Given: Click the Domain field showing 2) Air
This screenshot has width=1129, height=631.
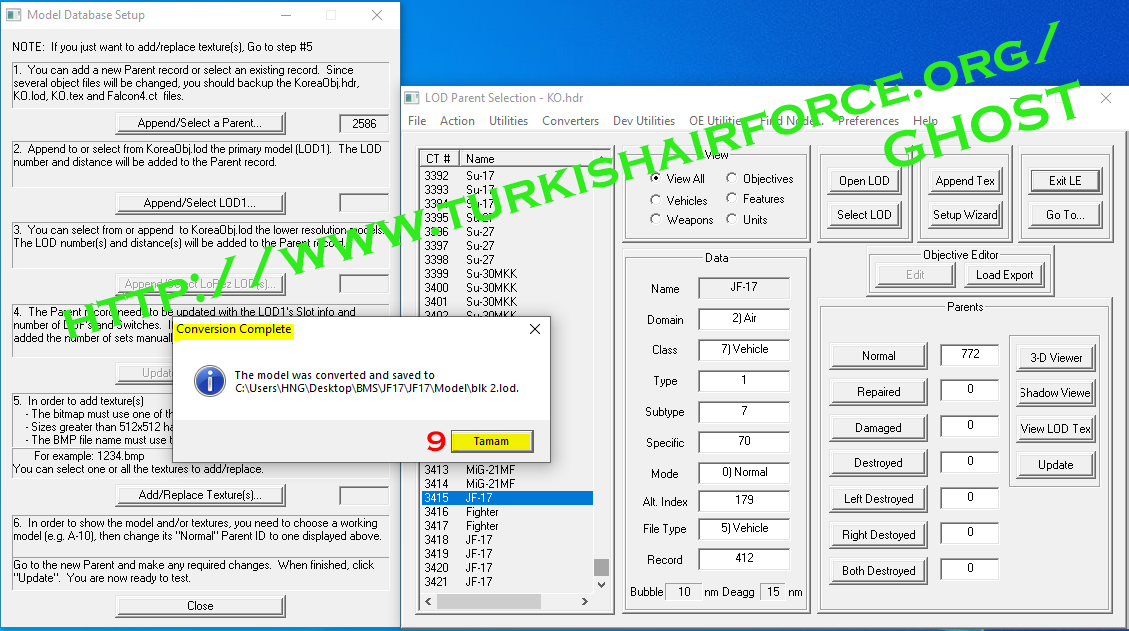Looking at the screenshot, I should point(744,318).
